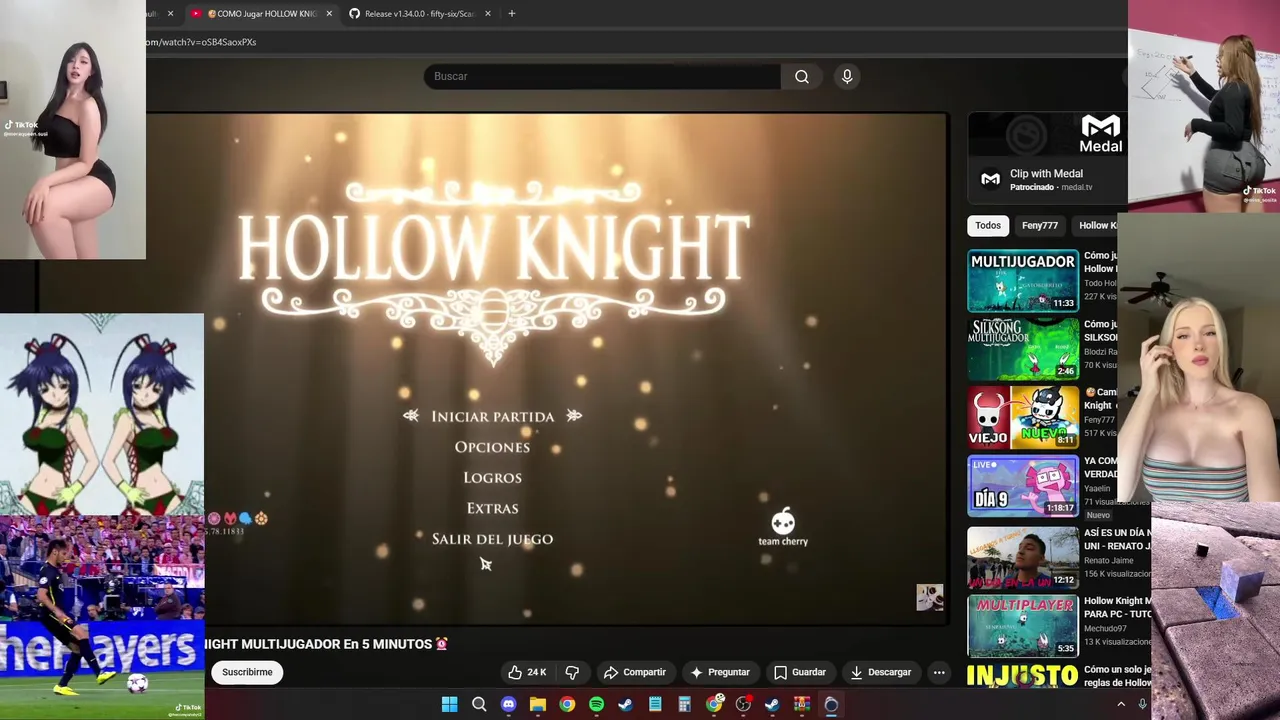Open Windows taskbar search
1280x720 pixels.
coord(479,705)
